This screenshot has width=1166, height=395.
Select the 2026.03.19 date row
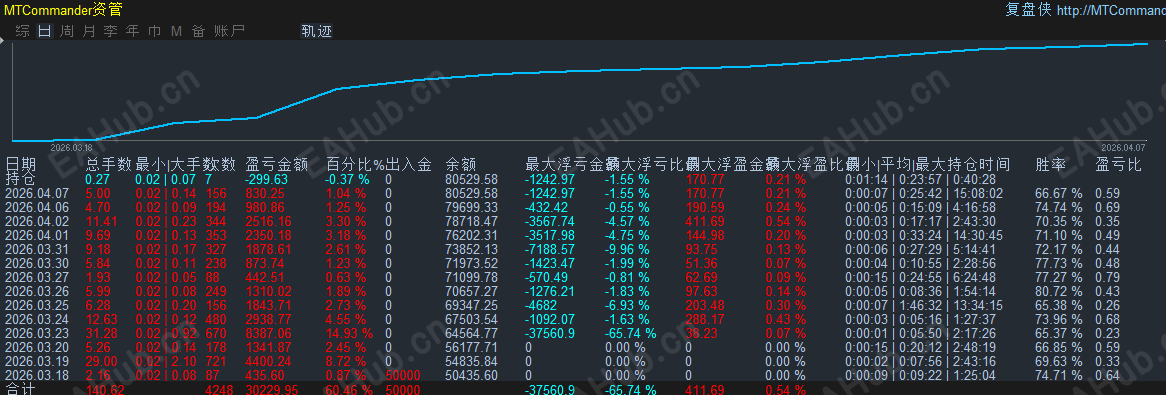pyautogui.click(x=36, y=361)
